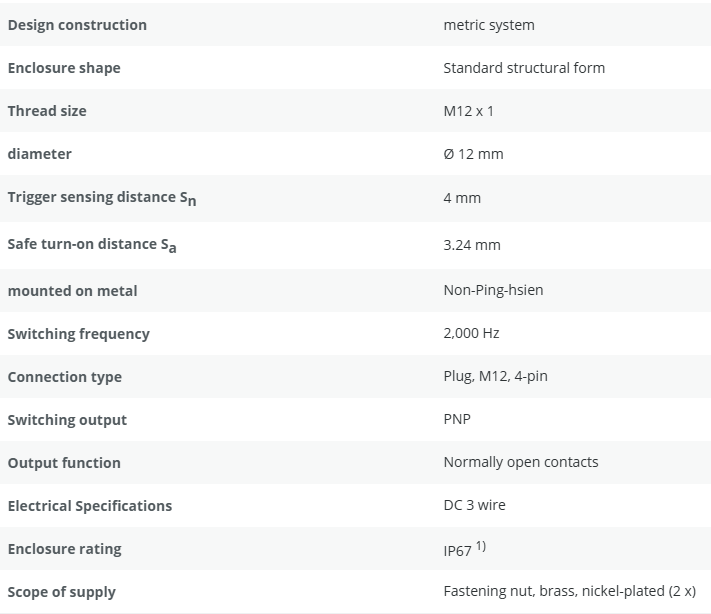
Task: Click the IP67 footnote 1) superscript
Action: point(481,546)
